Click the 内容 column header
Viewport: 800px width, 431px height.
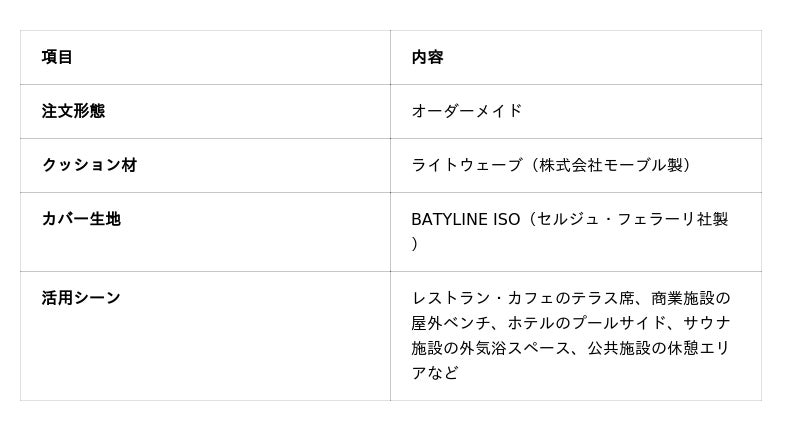(427, 57)
